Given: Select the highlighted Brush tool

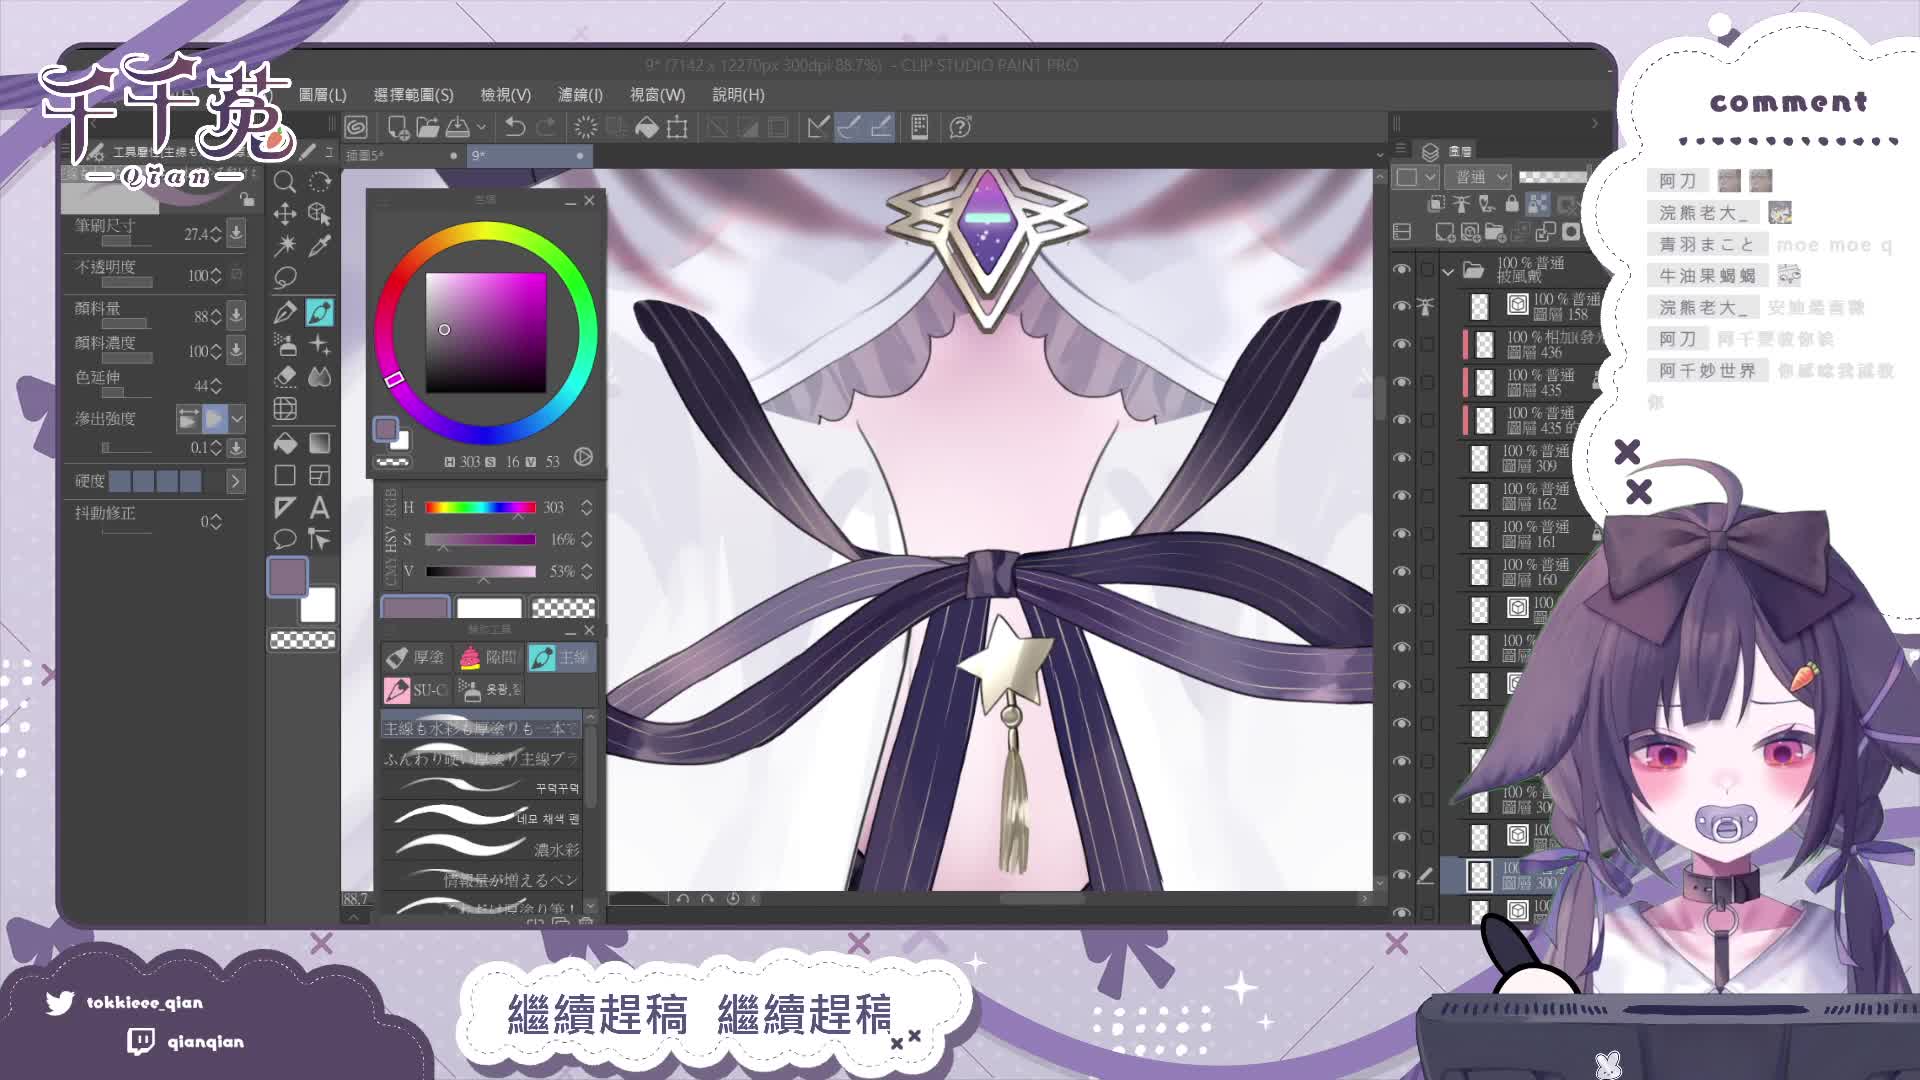Looking at the screenshot, I should pyautogui.click(x=320, y=312).
